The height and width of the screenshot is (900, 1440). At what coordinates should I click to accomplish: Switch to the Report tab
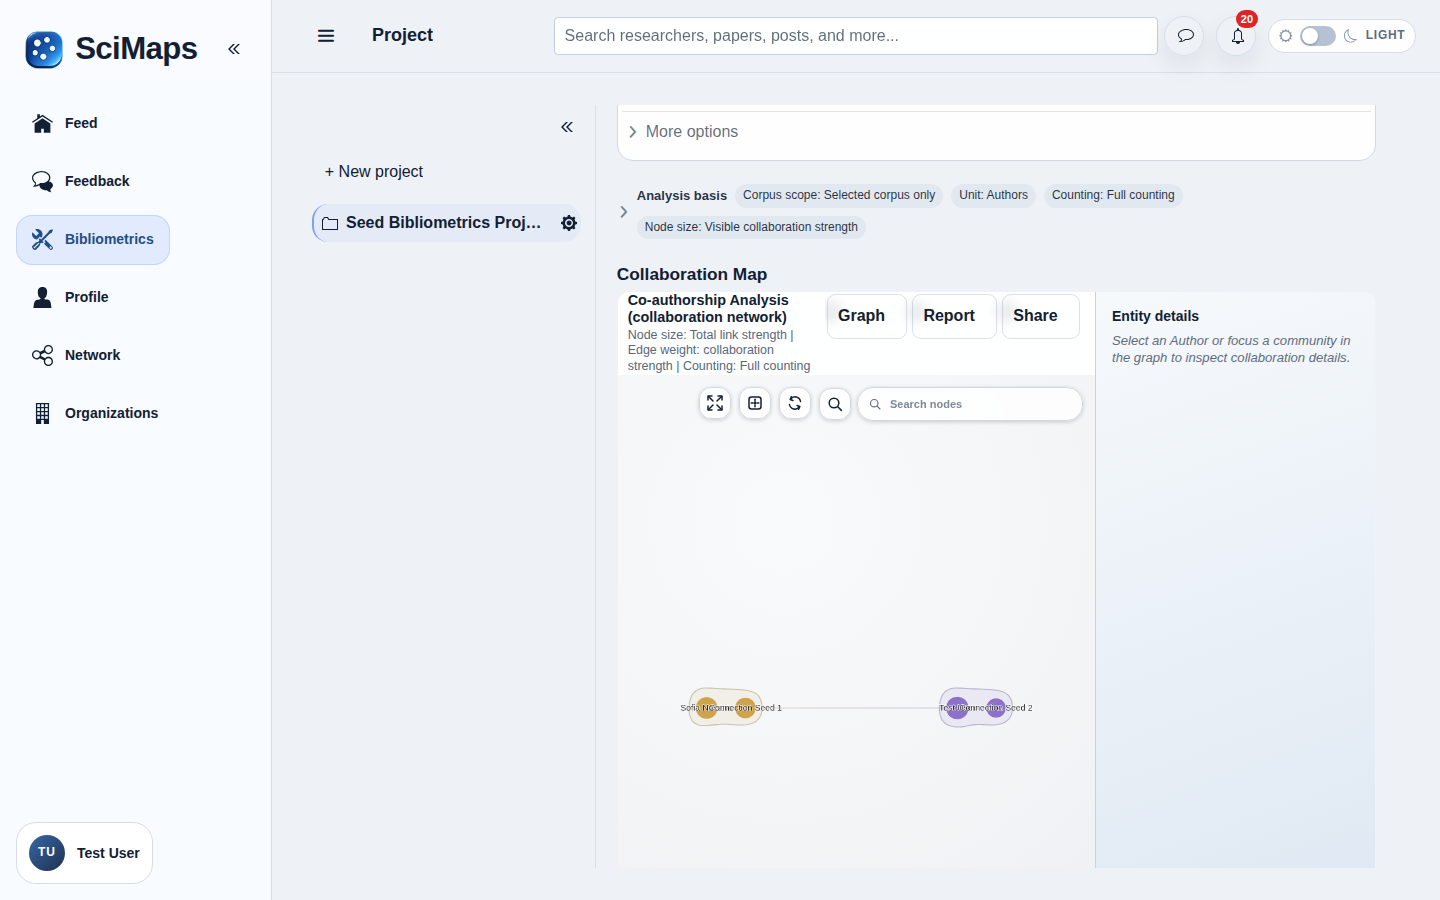click(954, 316)
